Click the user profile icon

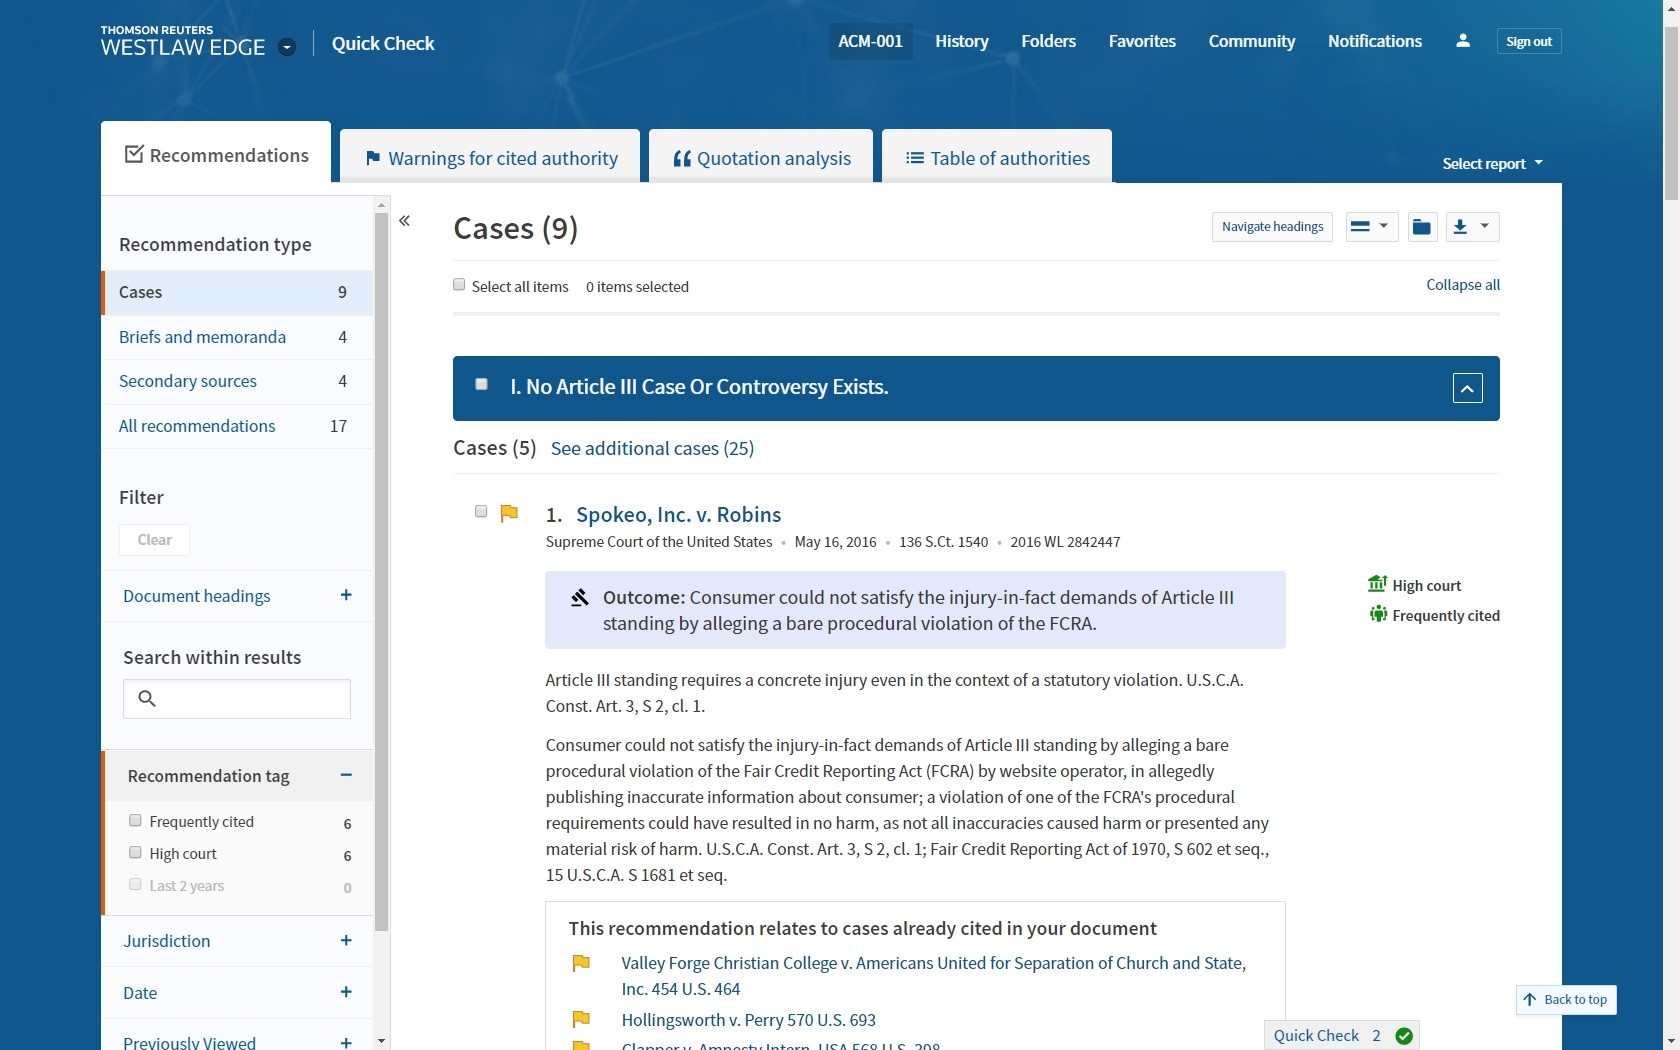(1462, 41)
